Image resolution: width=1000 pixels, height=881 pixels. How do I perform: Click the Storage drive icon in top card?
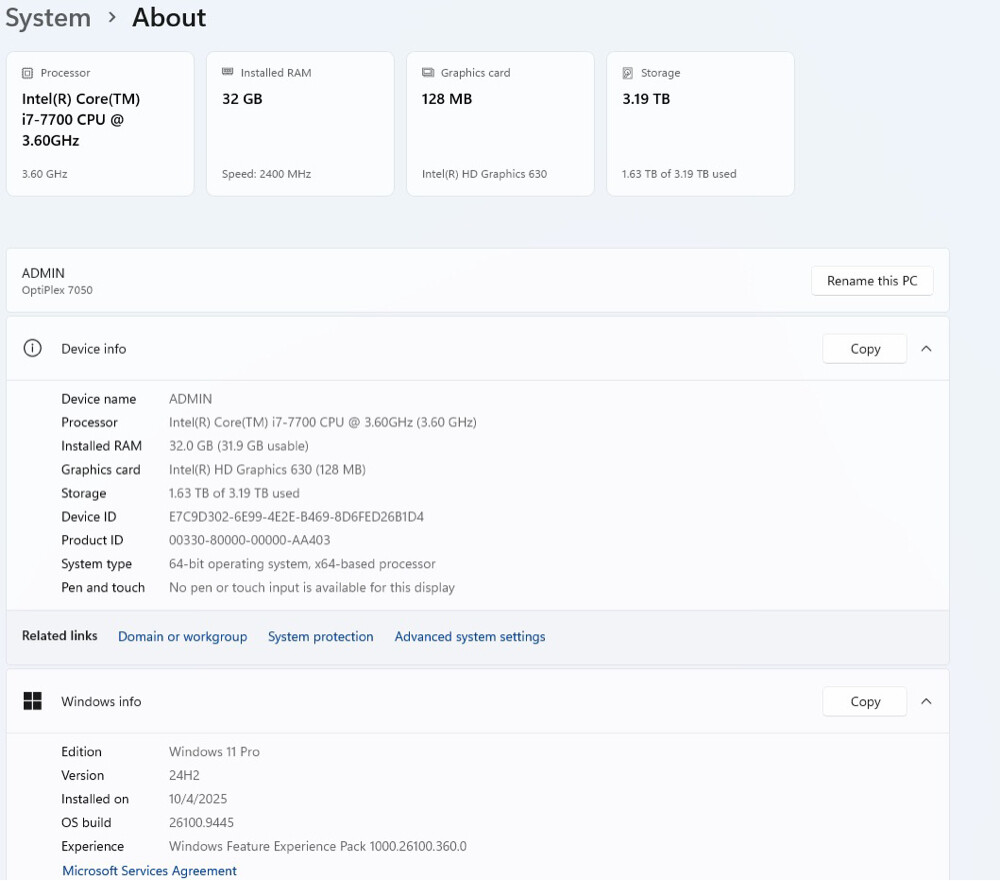[628, 73]
